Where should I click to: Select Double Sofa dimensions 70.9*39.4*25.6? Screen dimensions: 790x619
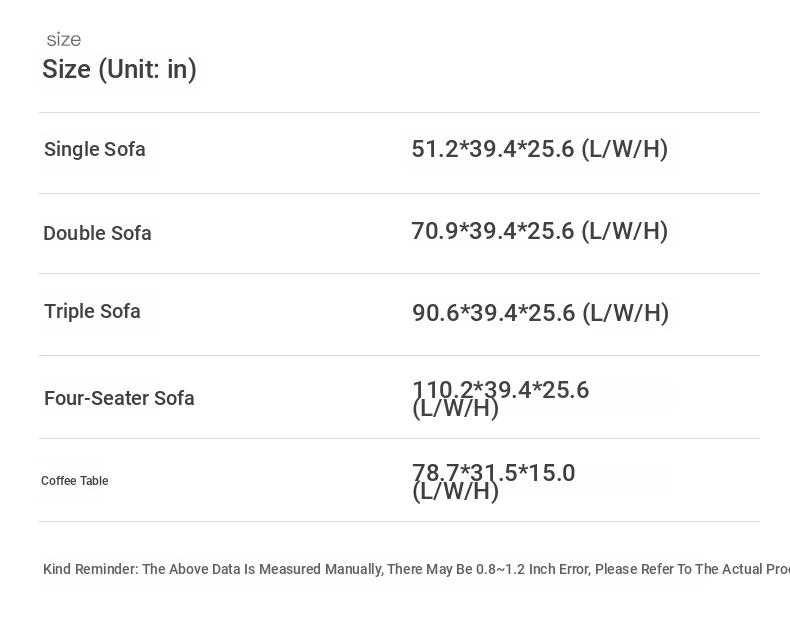pyautogui.click(x=493, y=231)
